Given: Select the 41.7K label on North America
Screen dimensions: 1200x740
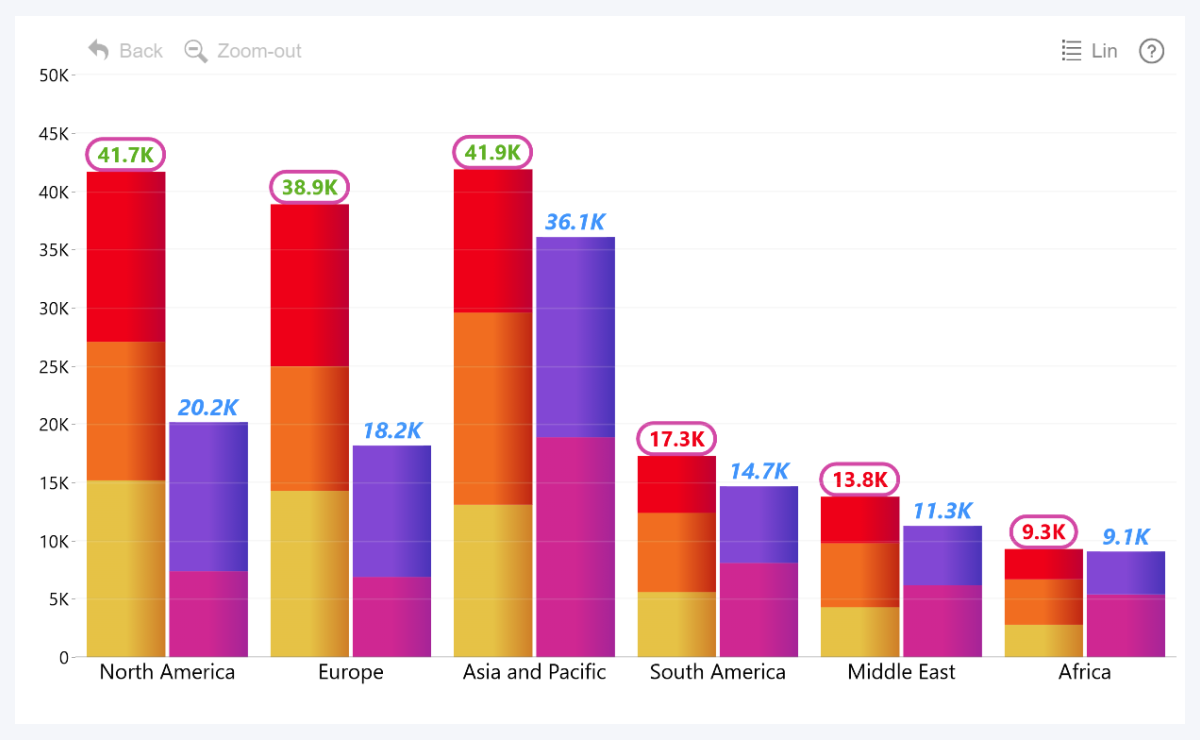Looking at the screenshot, I should coord(126,155).
